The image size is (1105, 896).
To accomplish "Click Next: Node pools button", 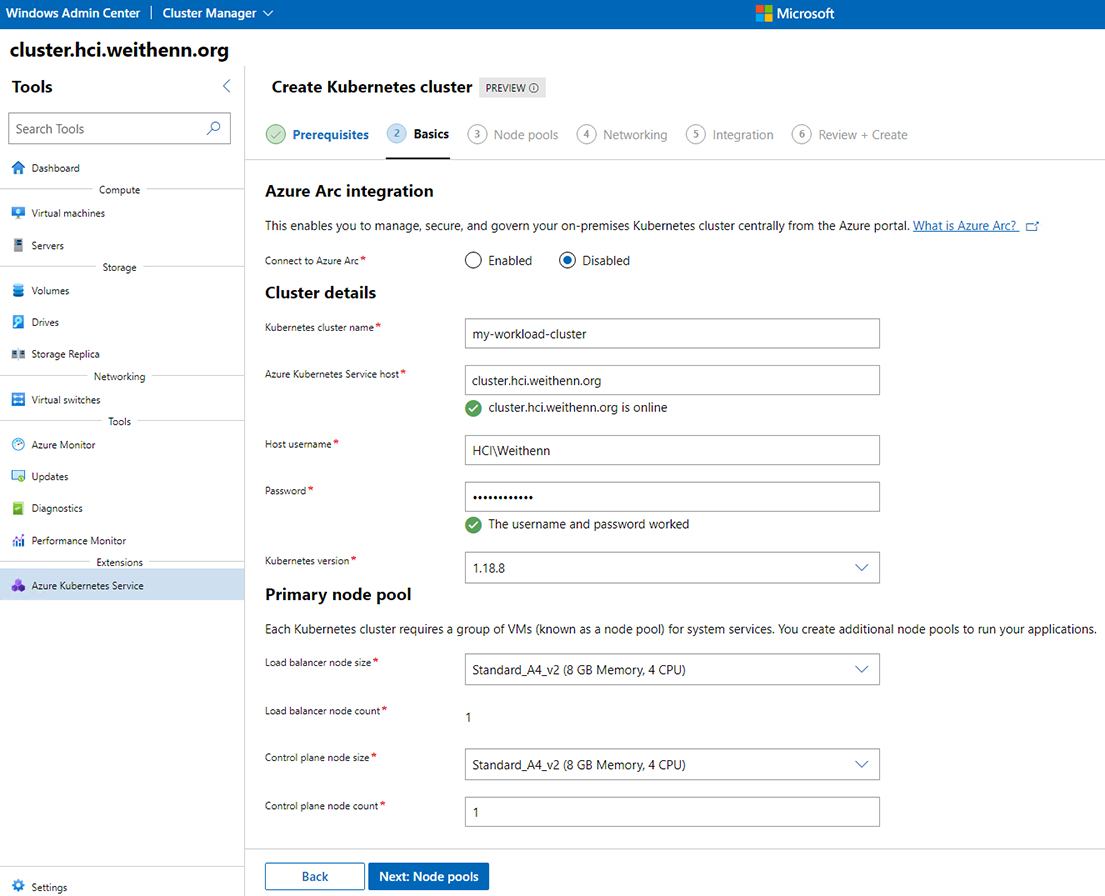I will [428, 876].
